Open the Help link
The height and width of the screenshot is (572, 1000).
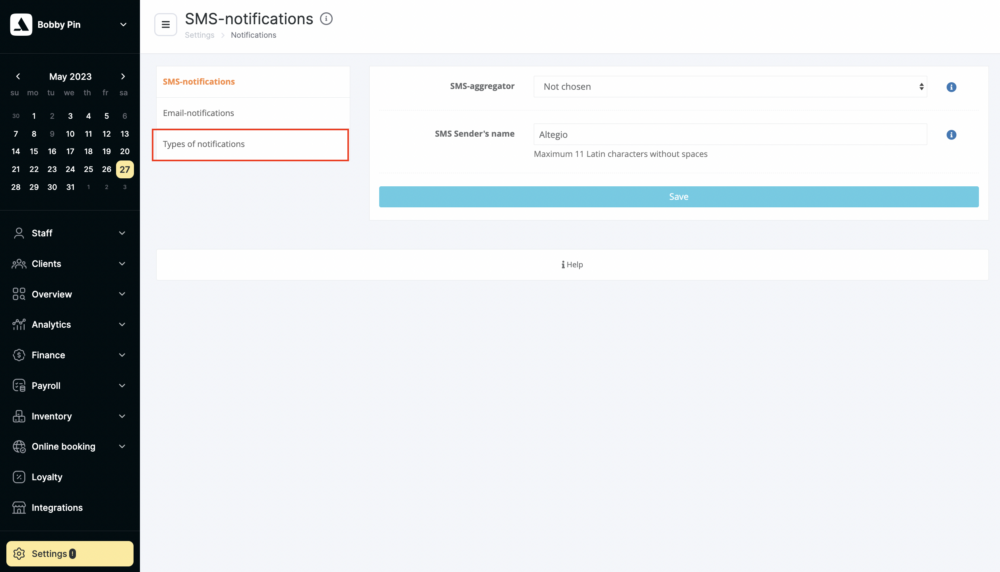click(572, 265)
